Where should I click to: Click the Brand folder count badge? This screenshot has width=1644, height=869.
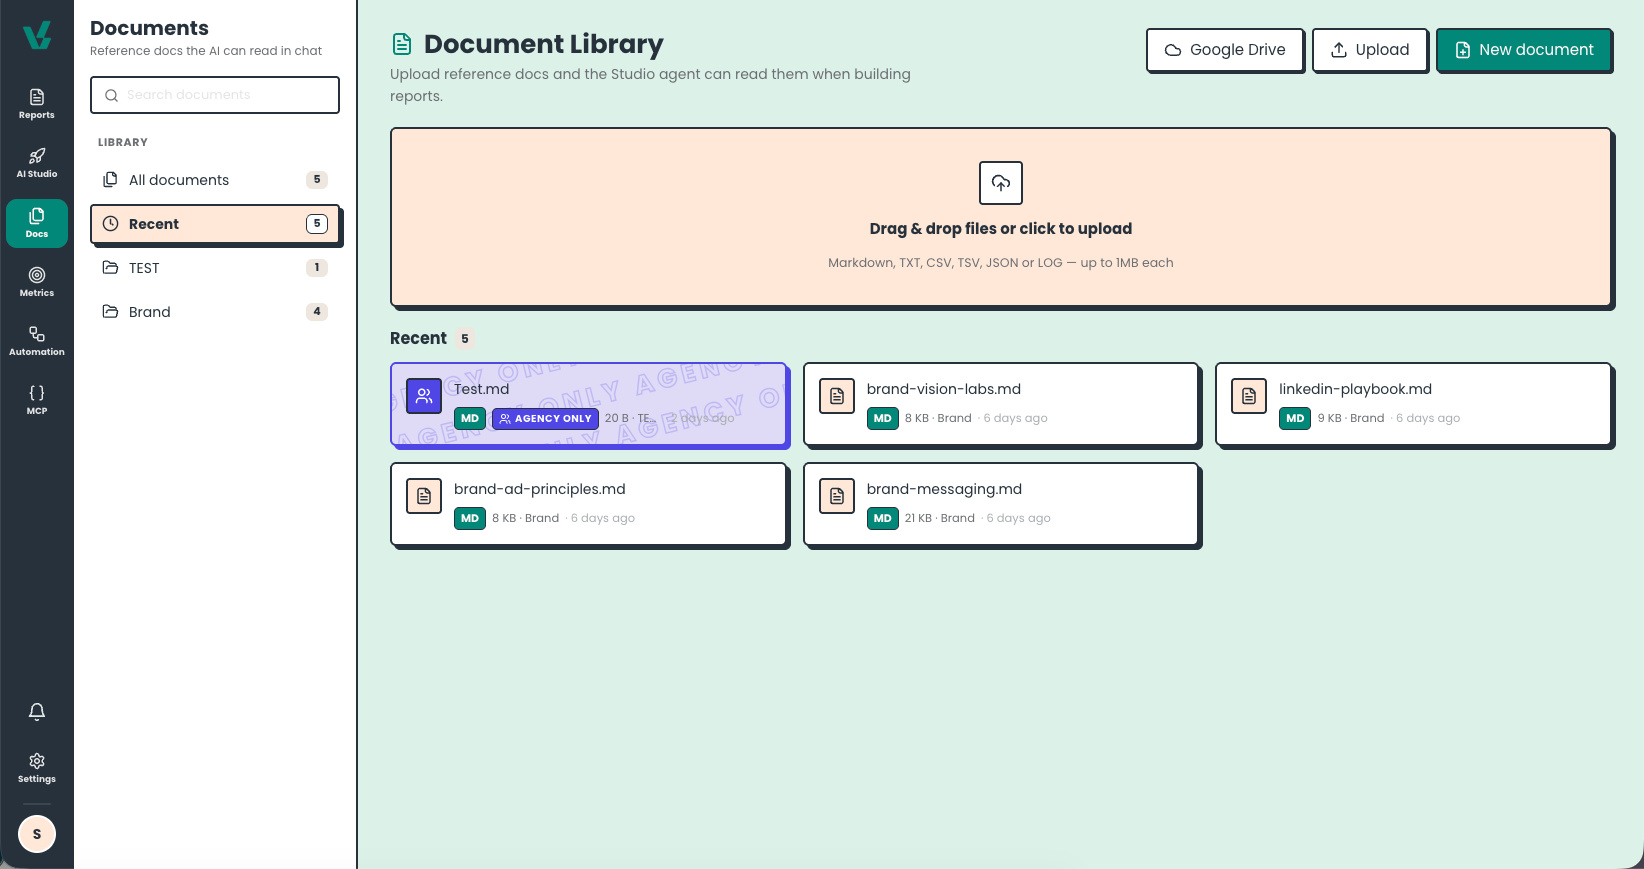tap(317, 312)
